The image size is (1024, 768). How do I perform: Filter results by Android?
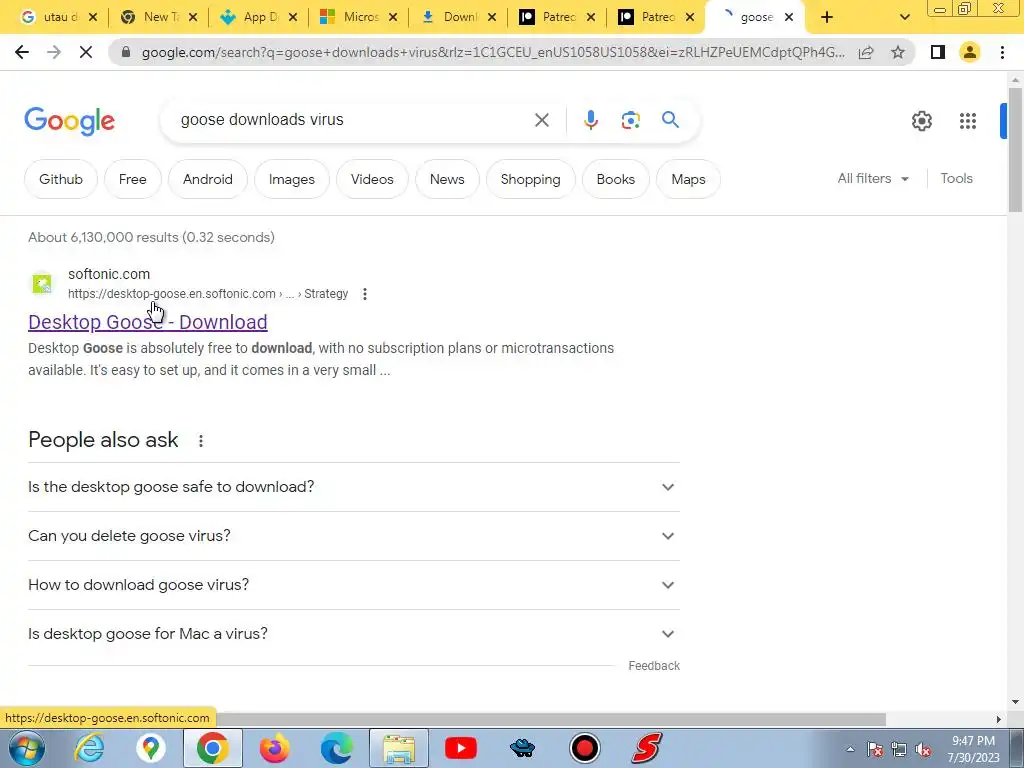[x=208, y=179]
